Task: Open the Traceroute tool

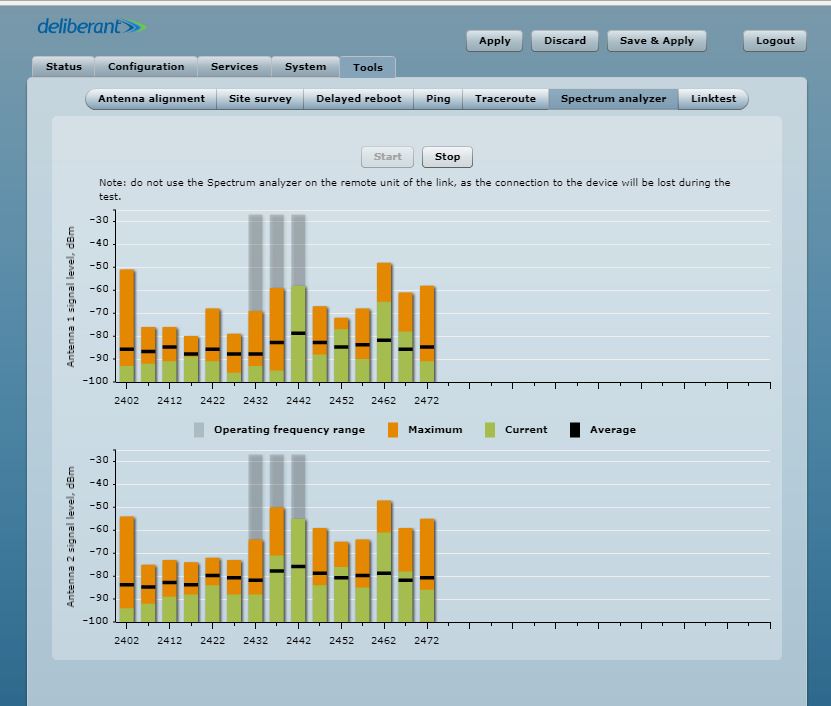Action: tap(506, 99)
